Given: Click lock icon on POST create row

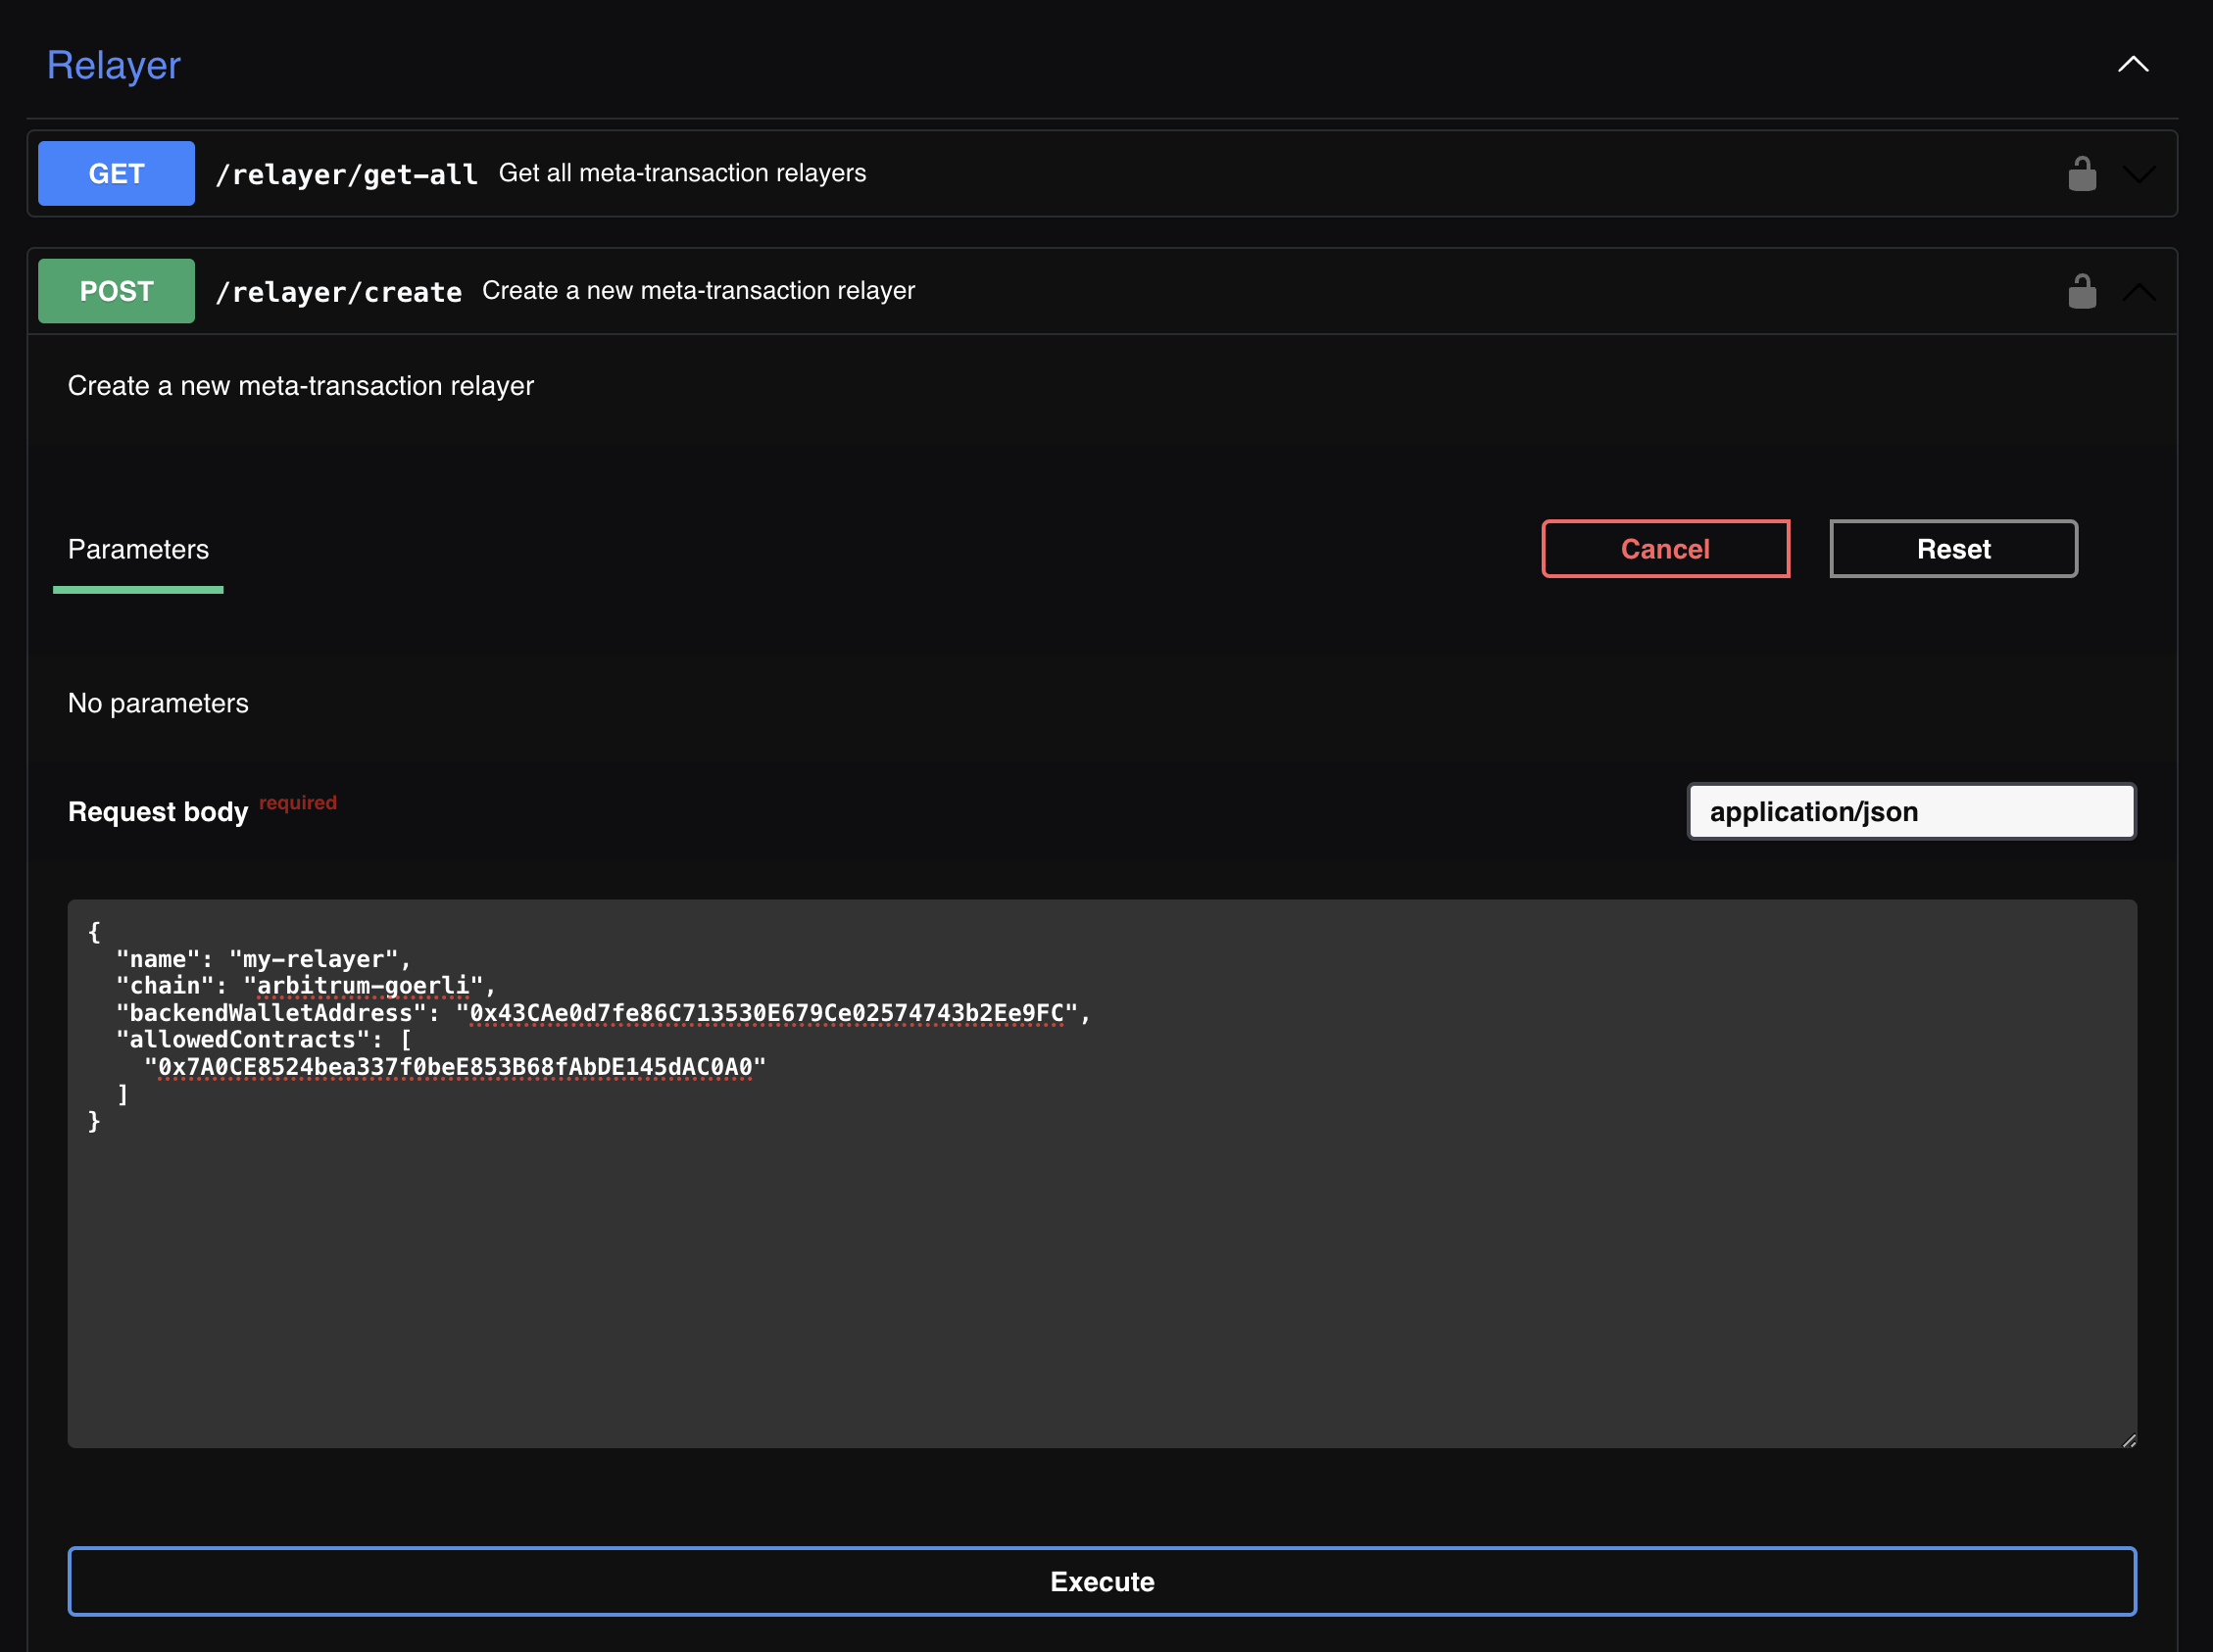Looking at the screenshot, I should (2082, 292).
